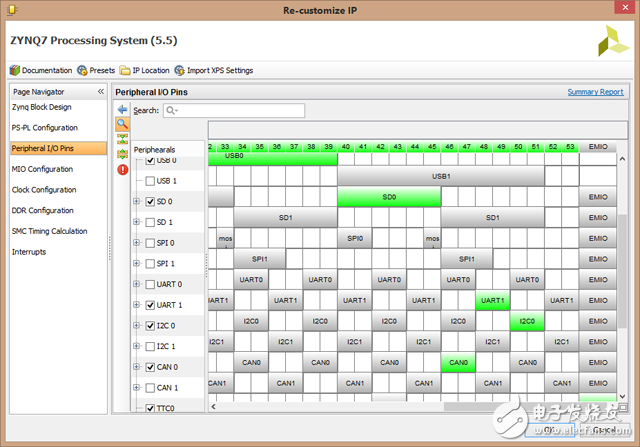Click the magnifier search icon in sidebar
Viewport: 640px width, 447px height.
(x=123, y=124)
